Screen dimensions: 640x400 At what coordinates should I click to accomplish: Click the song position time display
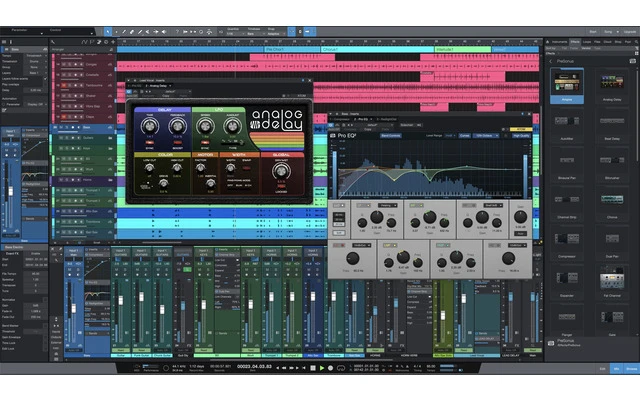(254, 367)
